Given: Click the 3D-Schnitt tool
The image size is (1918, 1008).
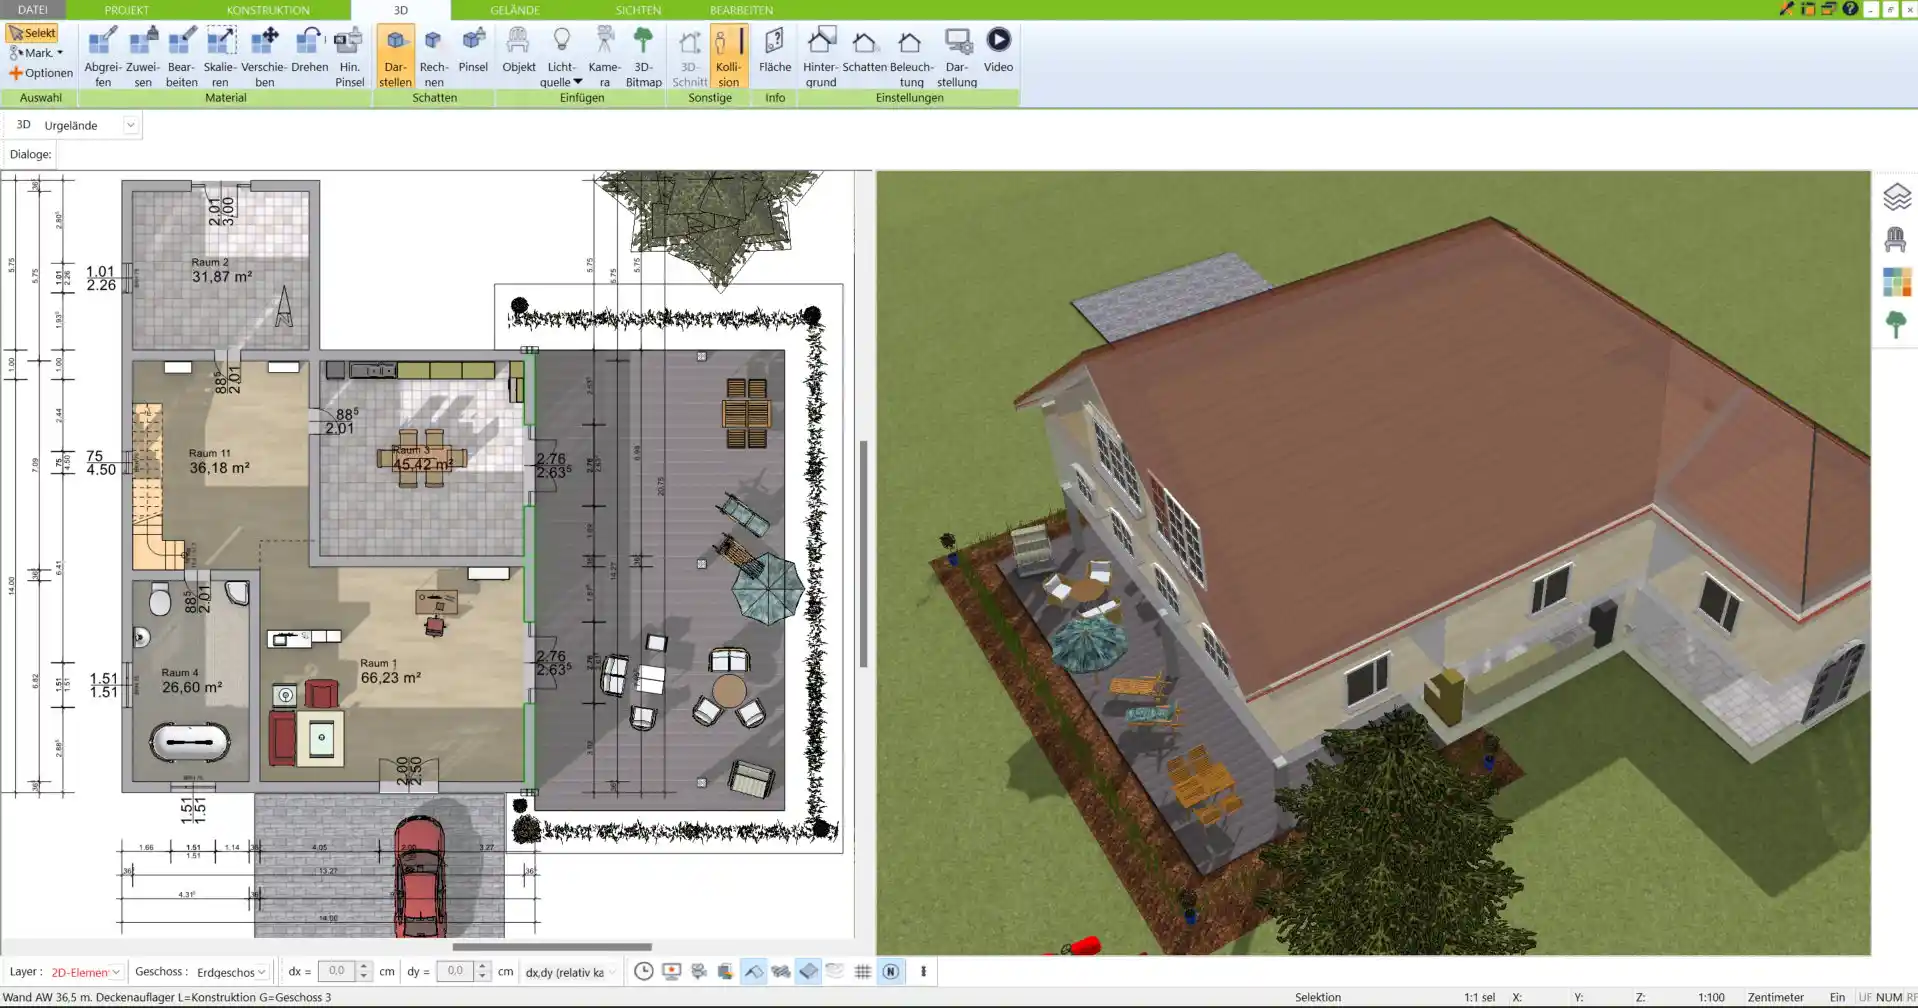Looking at the screenshot, I should (x=689, y=57).
